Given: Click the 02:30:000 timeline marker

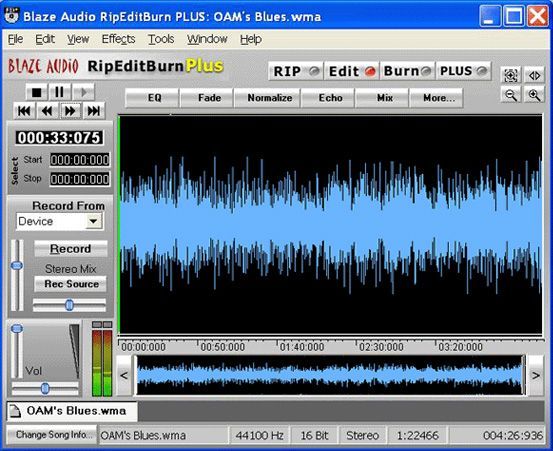Looking at the screenshot, I should 381,347.
